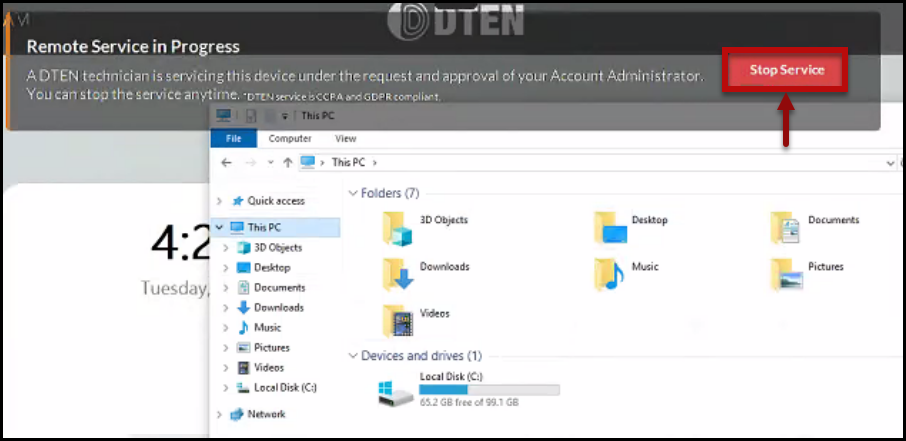906x441 pixels.
Task: Open the Desktop folder icon
Action: tap(610, 228)
